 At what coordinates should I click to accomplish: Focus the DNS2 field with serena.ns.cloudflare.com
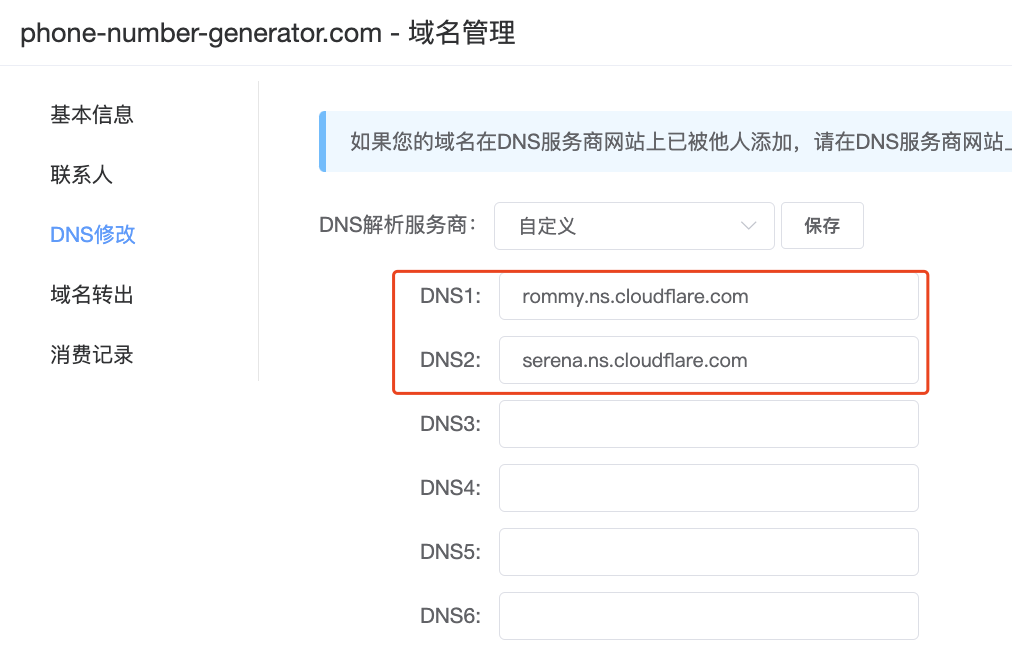pyautogui.click(x=708, y=360)
